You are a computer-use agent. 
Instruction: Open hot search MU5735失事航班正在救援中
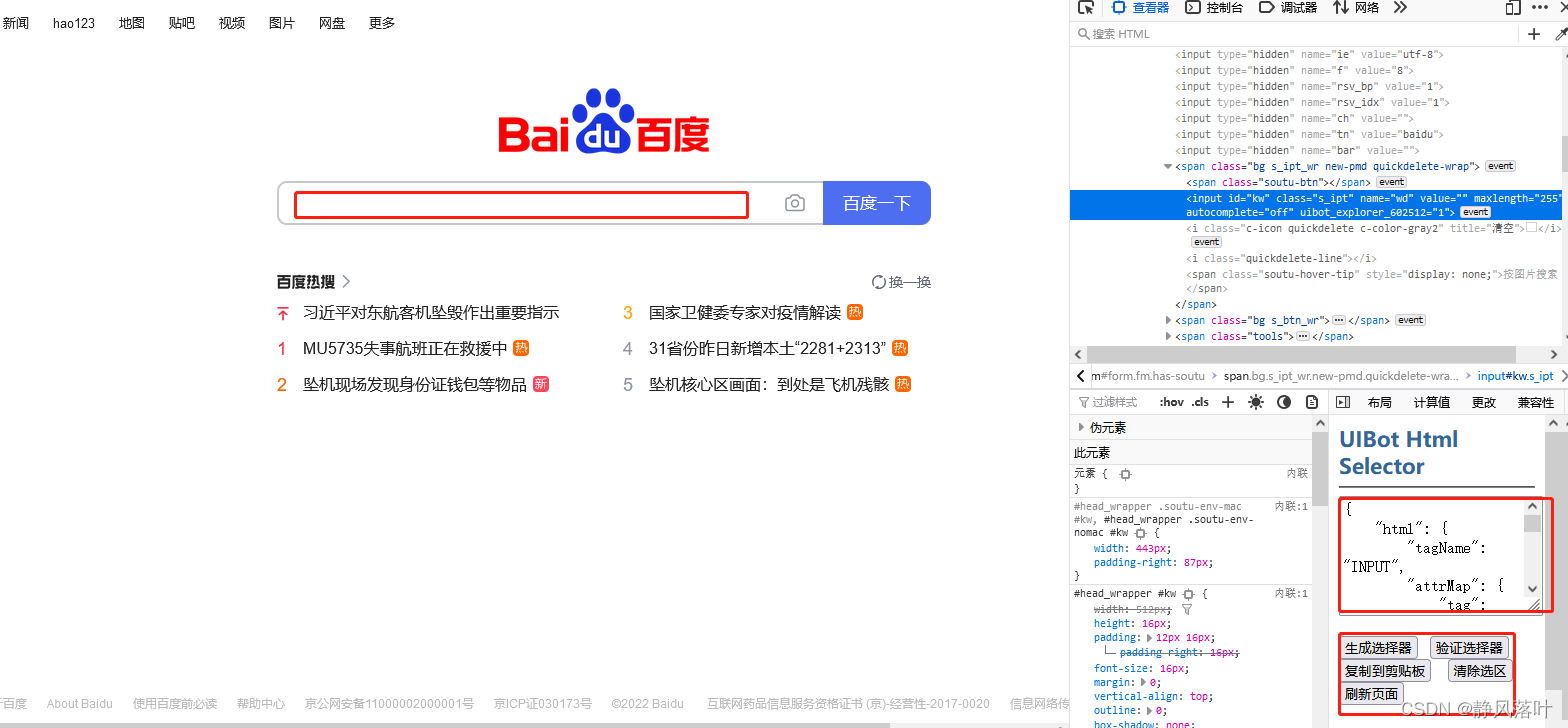coord(405,348)
